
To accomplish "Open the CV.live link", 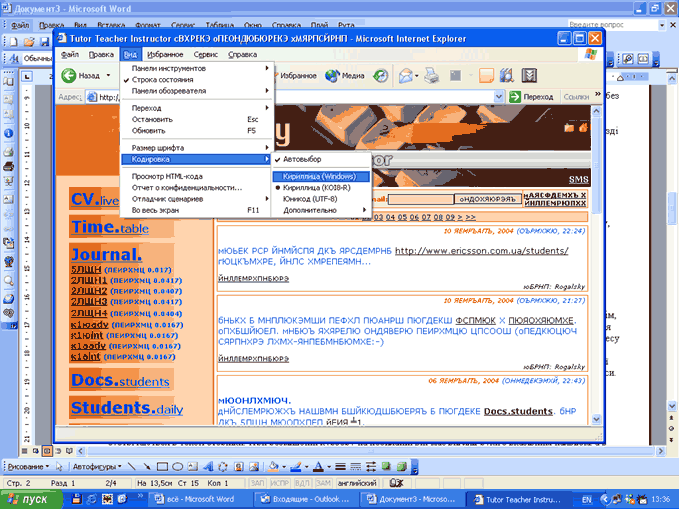I will pyautogui.click(x=95, y=199).
